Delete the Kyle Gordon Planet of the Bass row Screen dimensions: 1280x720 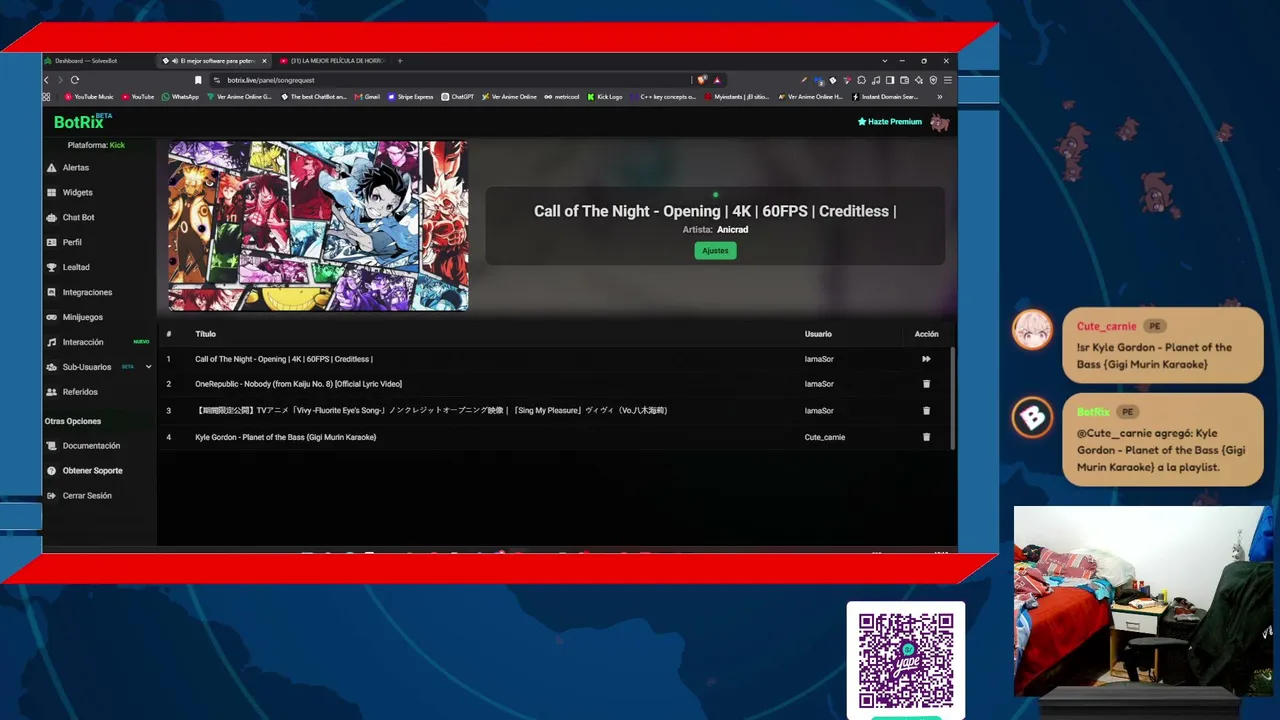[926, 437]
